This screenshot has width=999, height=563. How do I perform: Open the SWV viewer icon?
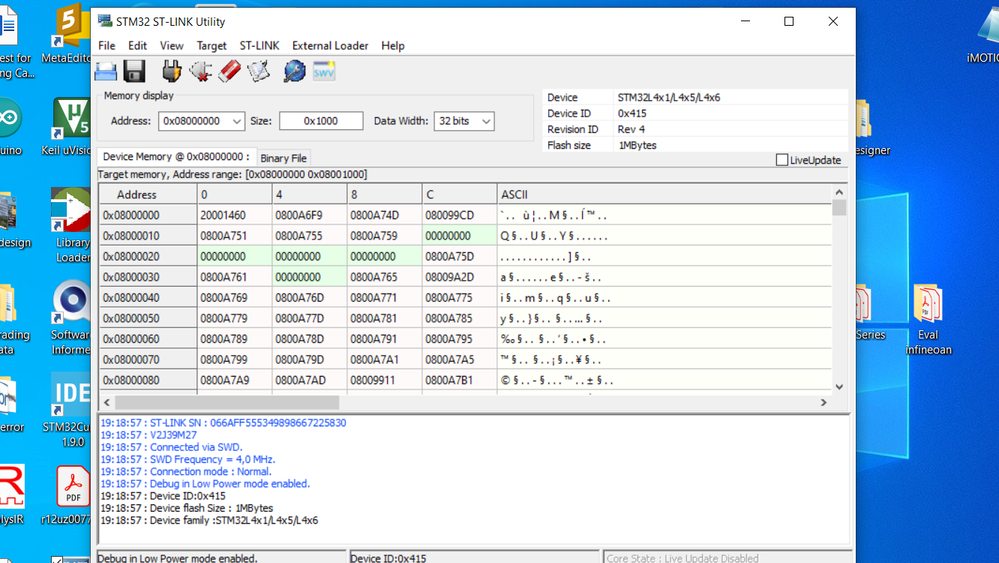click(x=324, y=71)
